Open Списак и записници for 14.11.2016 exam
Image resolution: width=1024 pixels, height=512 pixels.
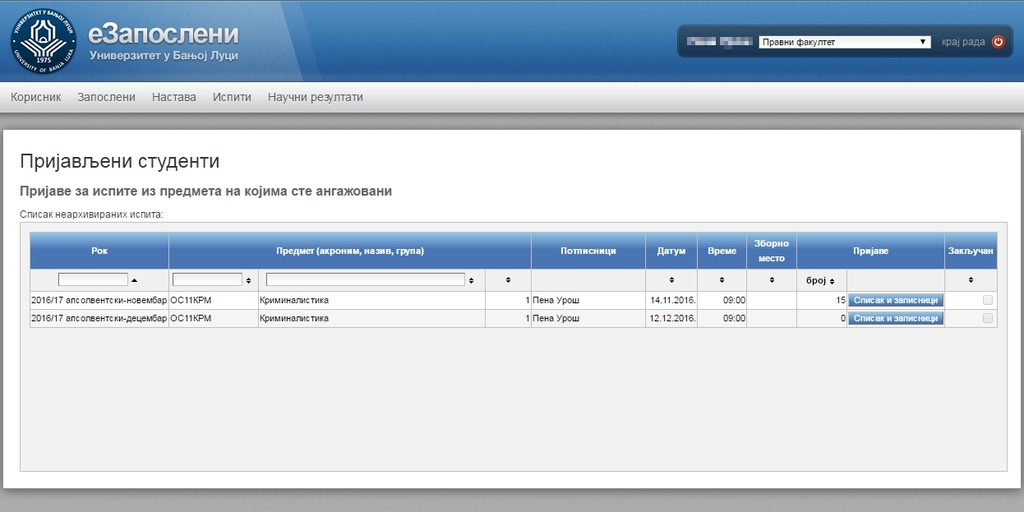pyautogui.click(x=896, y=300)
